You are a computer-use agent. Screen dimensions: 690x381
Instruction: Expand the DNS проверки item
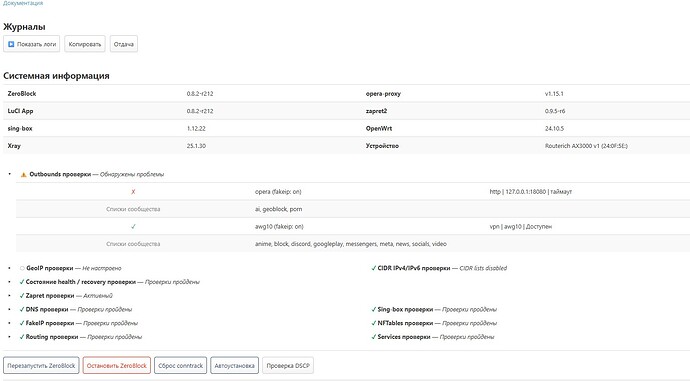click(47, 309)
